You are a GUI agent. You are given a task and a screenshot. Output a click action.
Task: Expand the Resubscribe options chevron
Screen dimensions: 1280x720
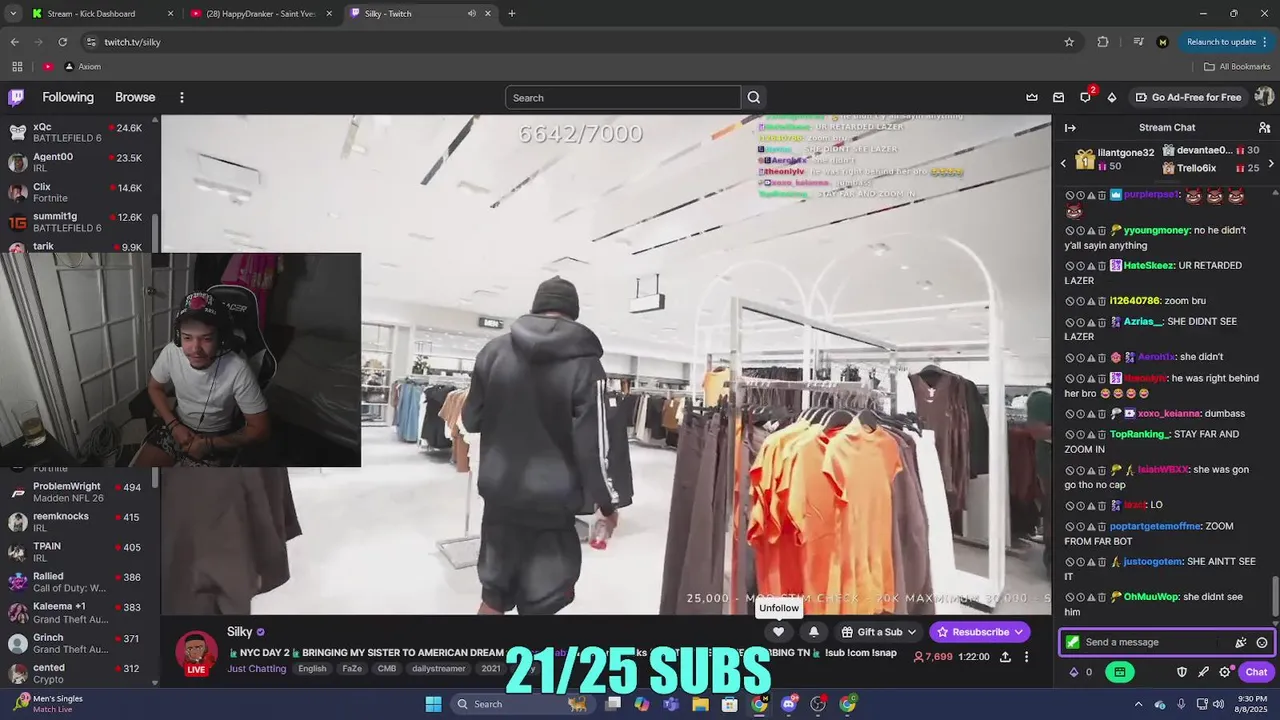(x=1018, y=632)
